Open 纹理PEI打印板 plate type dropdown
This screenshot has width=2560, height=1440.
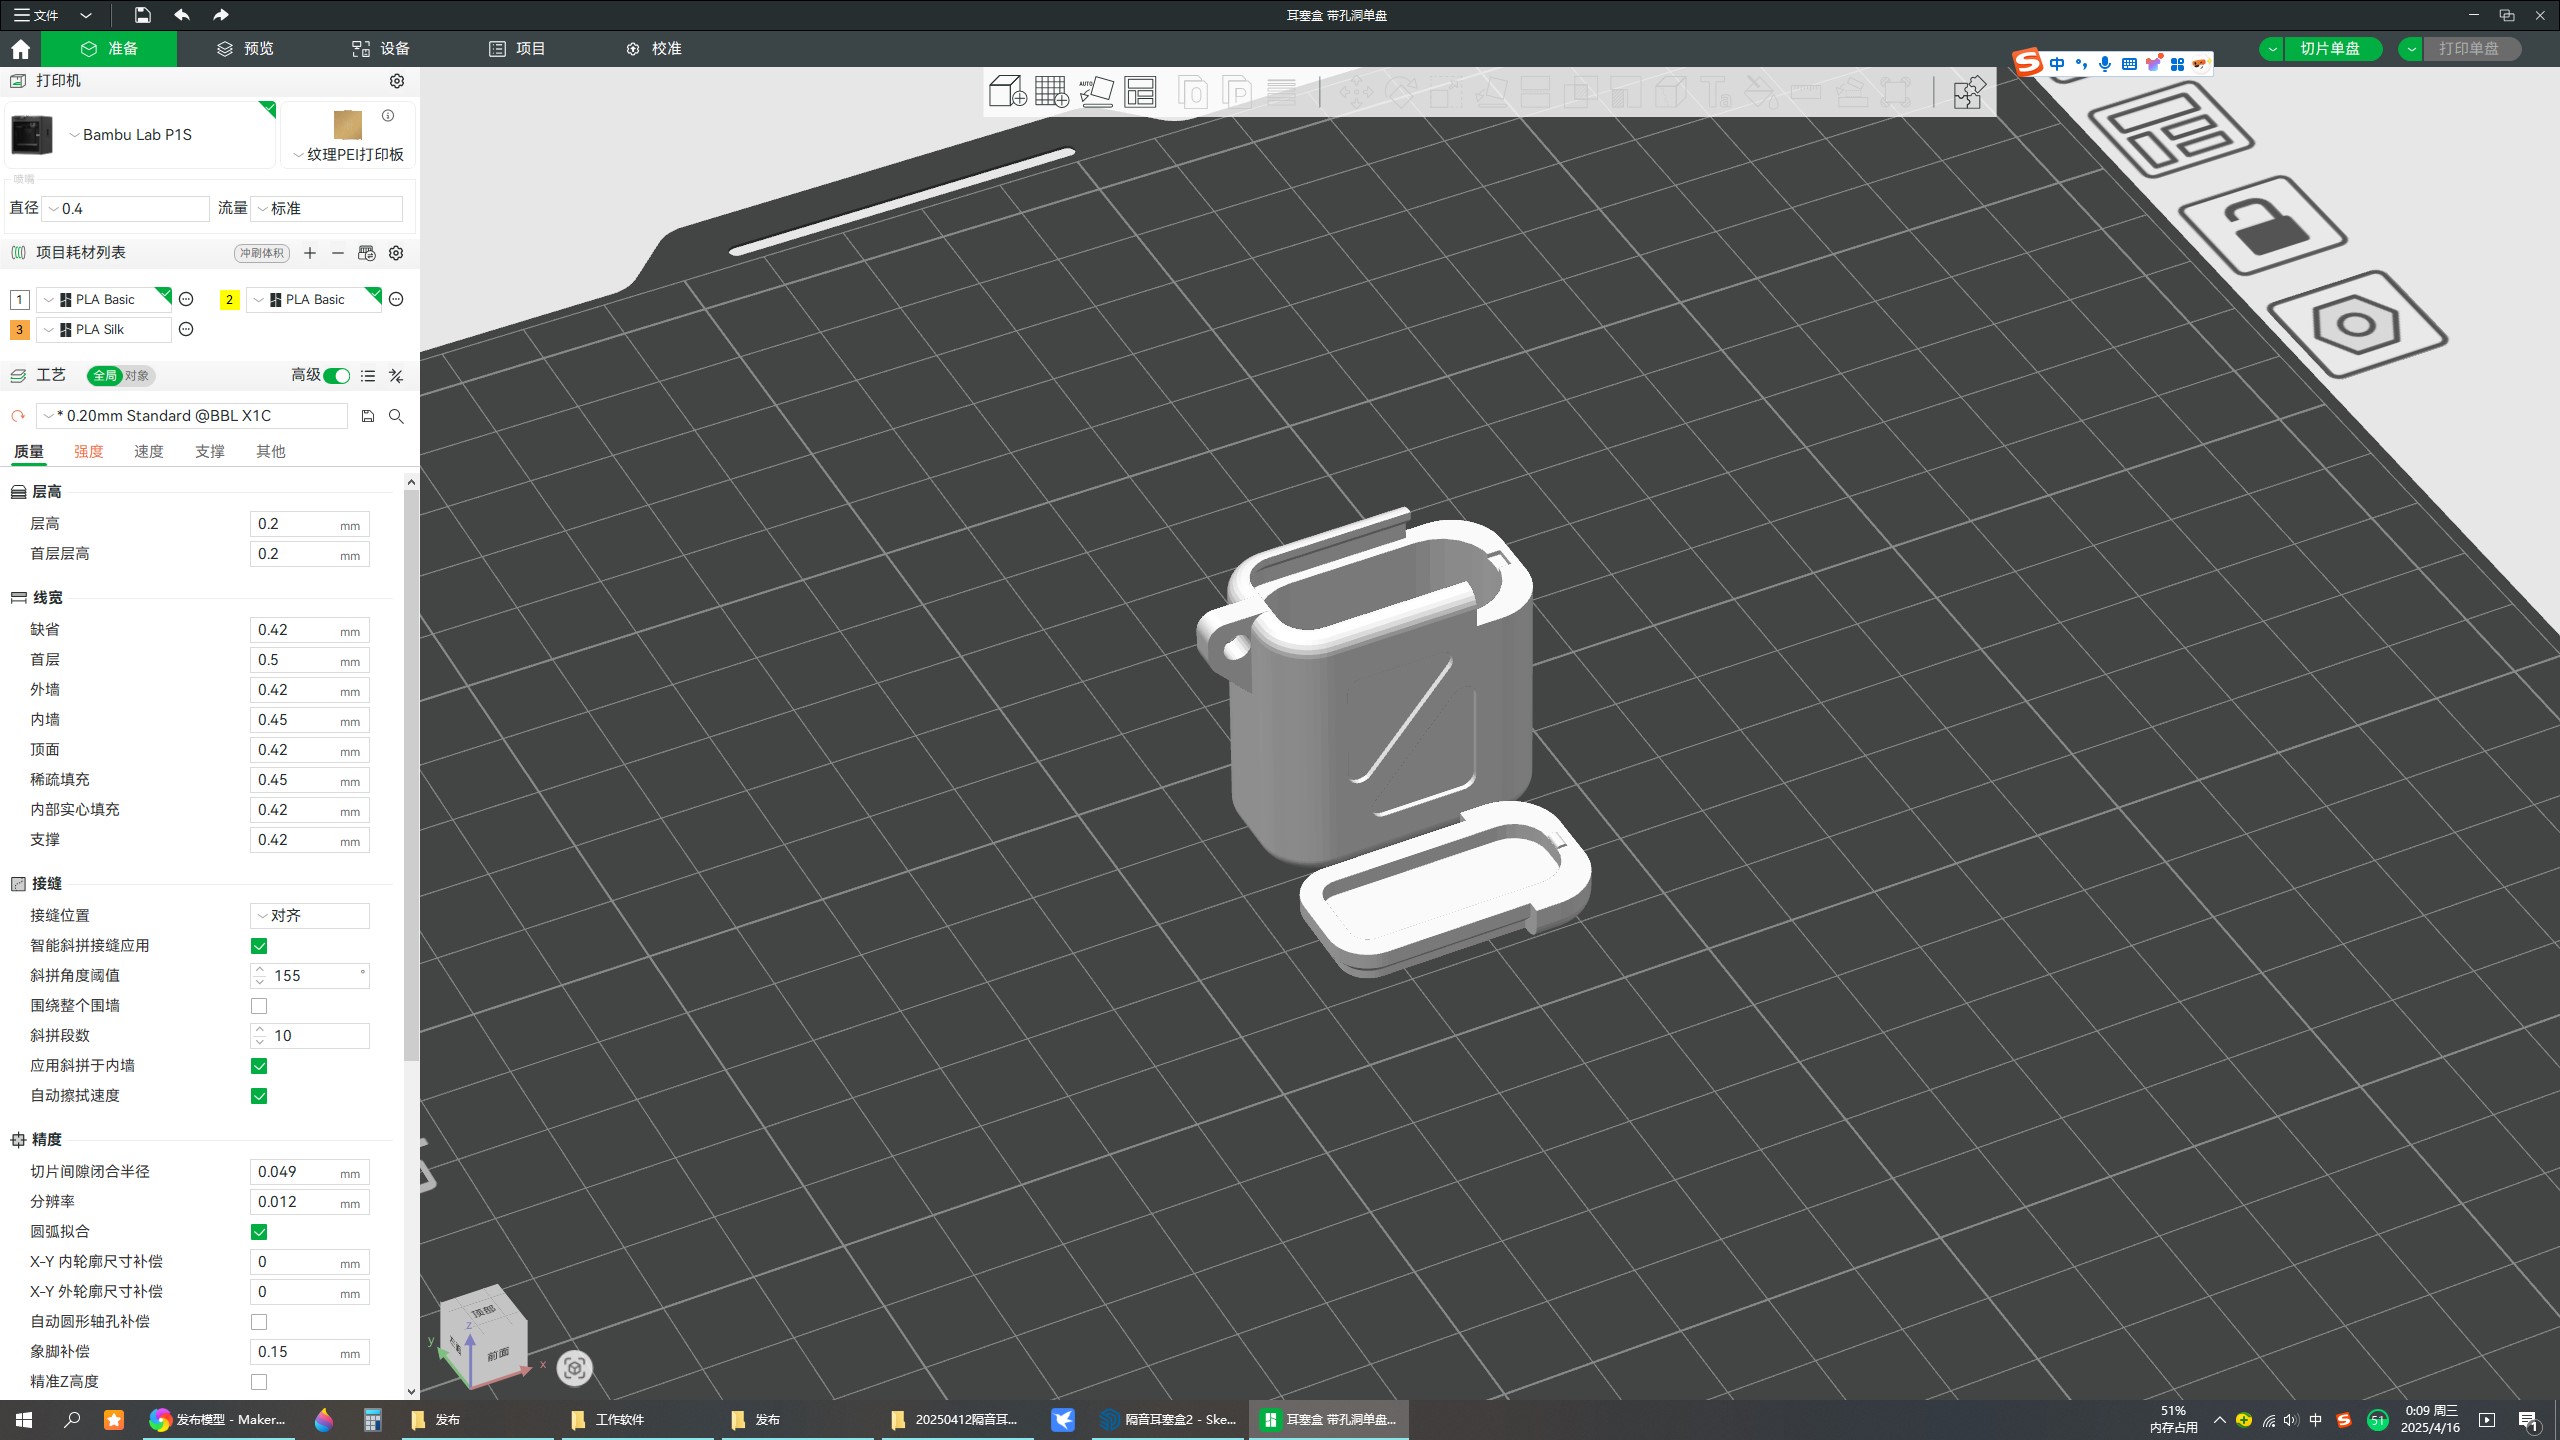point(348,155)
